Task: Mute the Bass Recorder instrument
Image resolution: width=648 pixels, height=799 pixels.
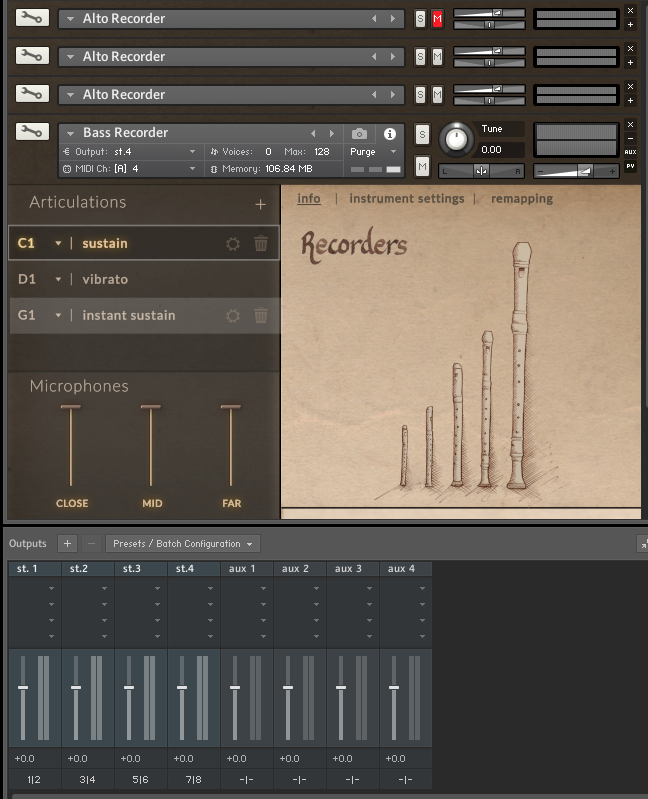Action: pyautogui.click(x=422, y=166)
